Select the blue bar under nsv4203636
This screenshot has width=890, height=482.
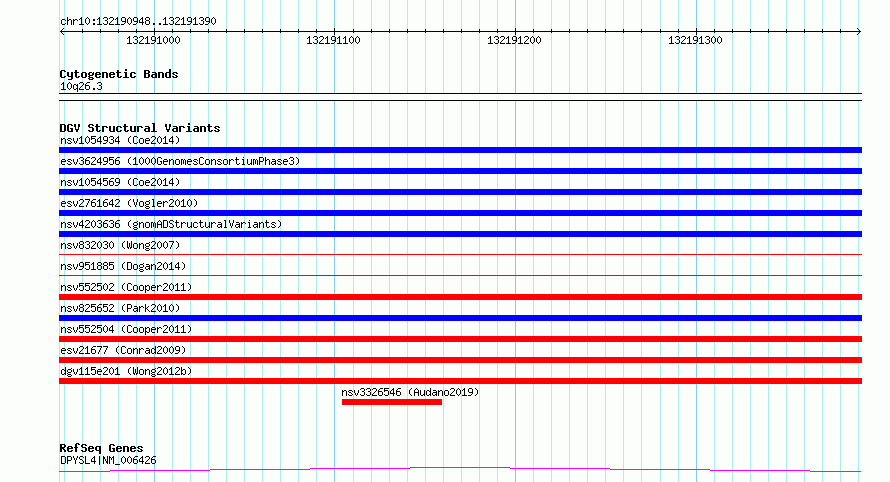(x=460, y=234)
